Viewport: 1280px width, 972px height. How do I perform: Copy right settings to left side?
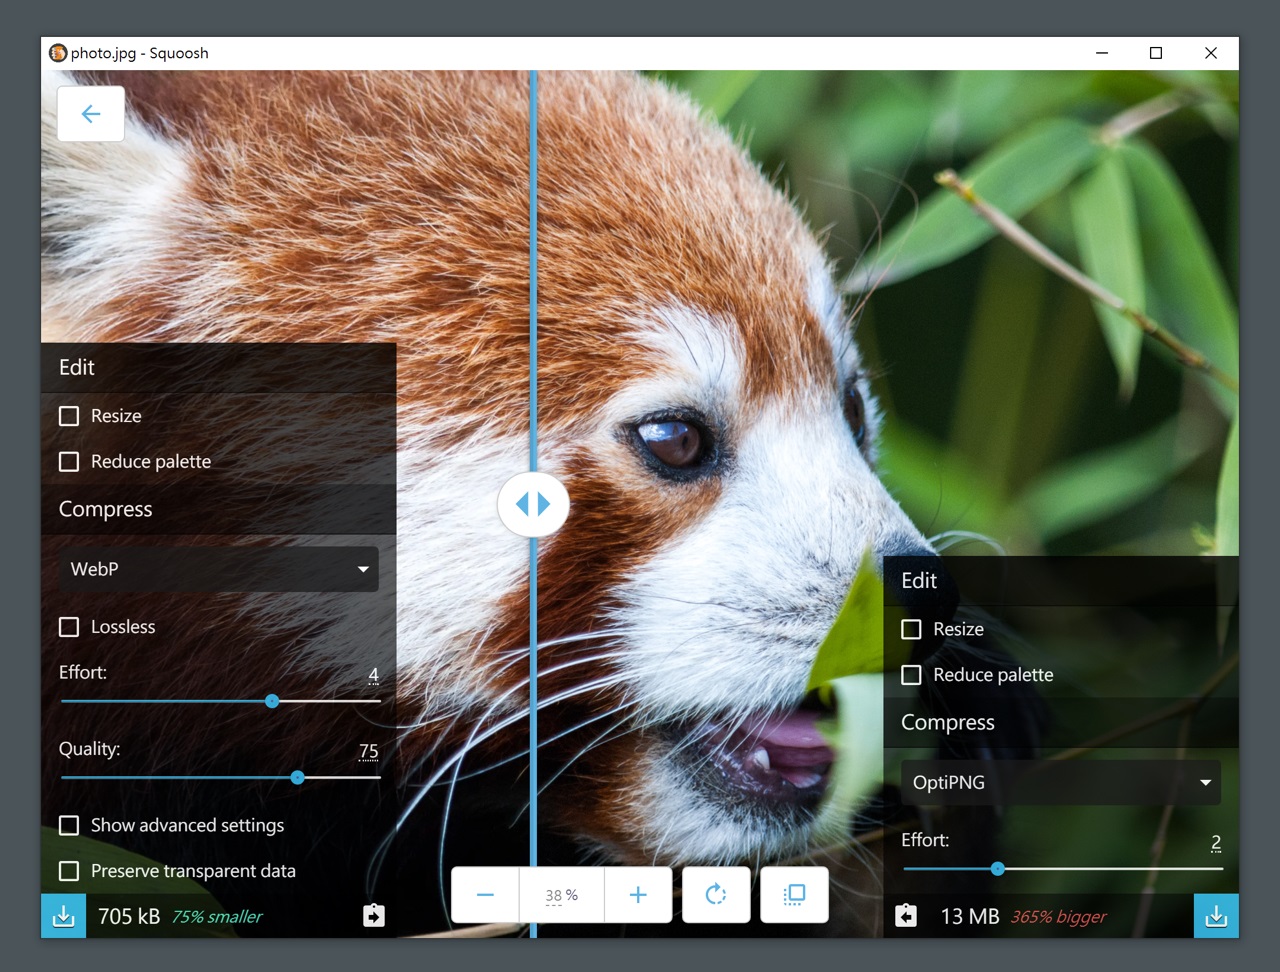(x=906, y=916)
